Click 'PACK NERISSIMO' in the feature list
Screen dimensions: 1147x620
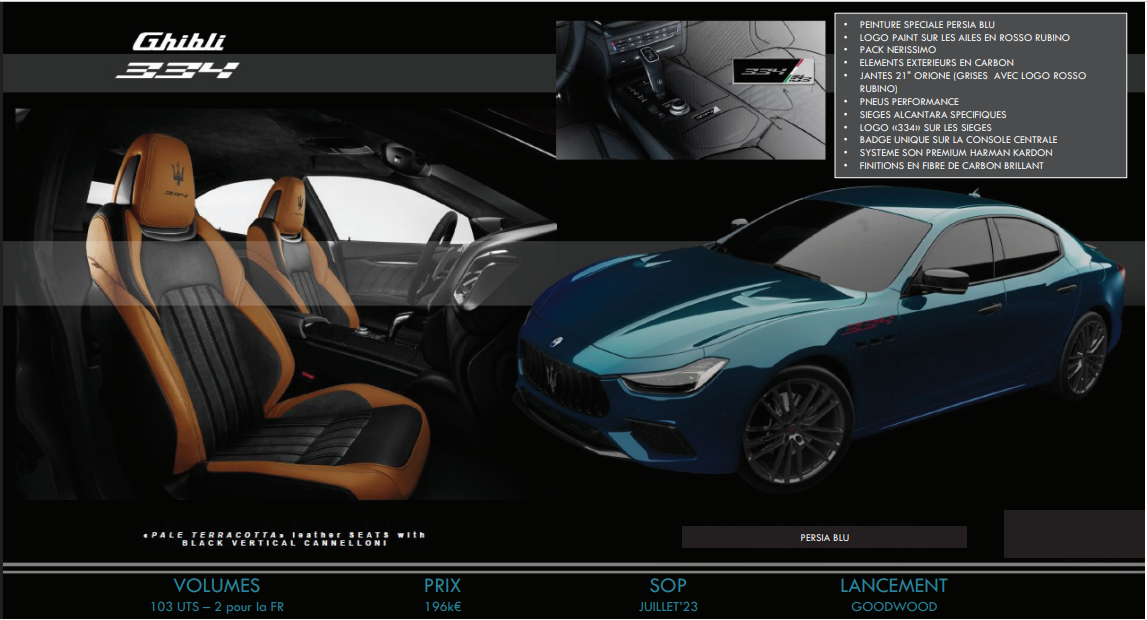pos(900,50)
